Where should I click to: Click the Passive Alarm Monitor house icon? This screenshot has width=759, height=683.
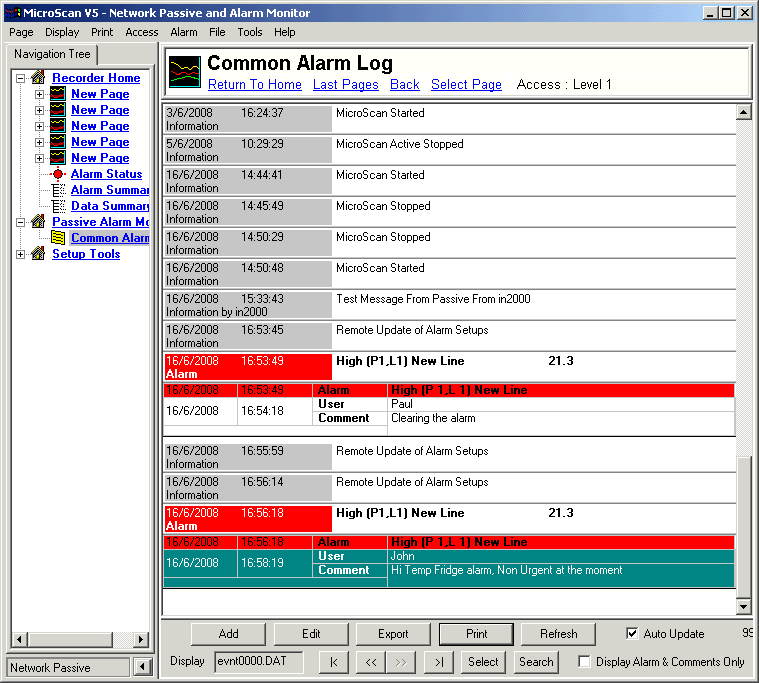click(x=38, y=221)
